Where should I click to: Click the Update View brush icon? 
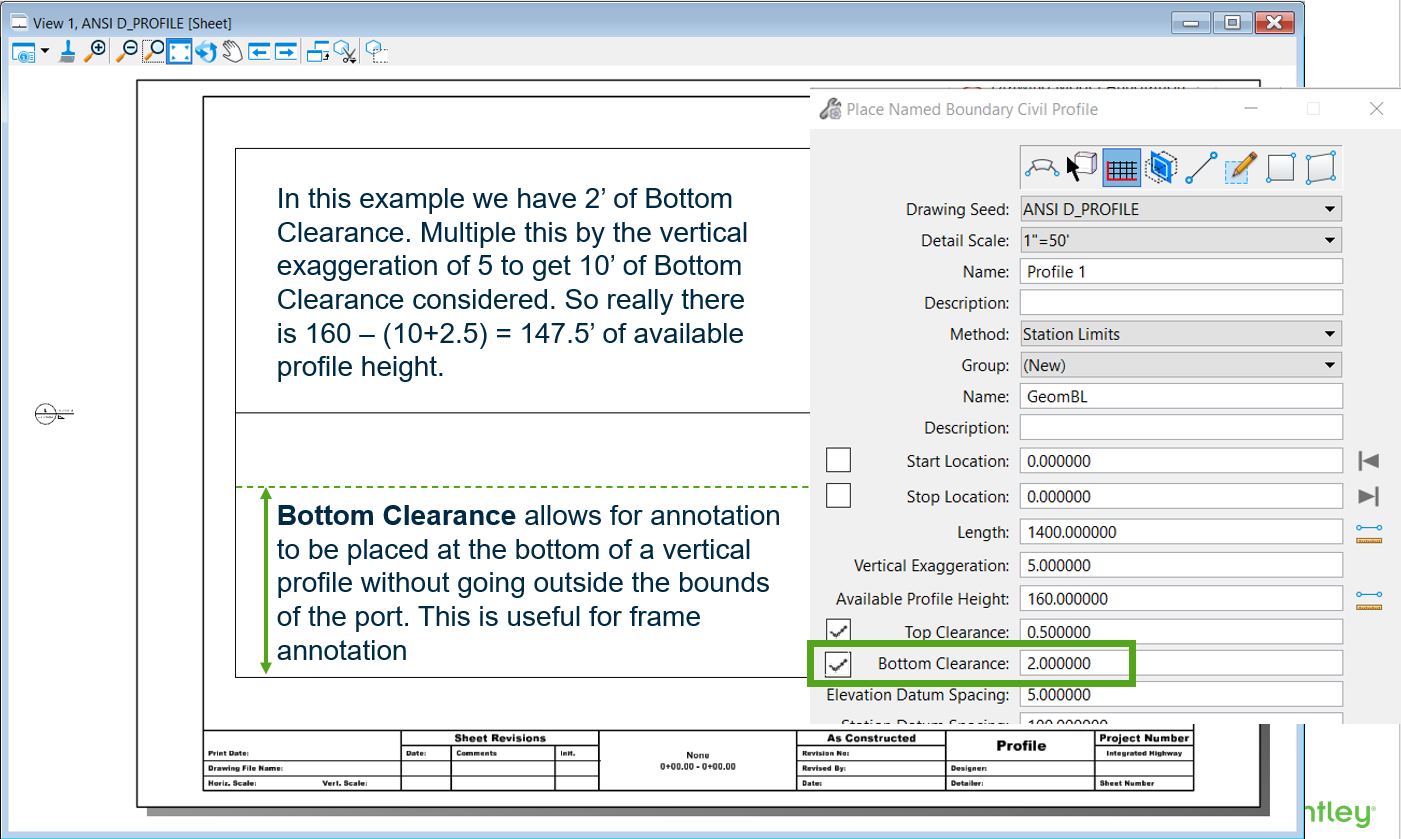click(x=68, y=52)
